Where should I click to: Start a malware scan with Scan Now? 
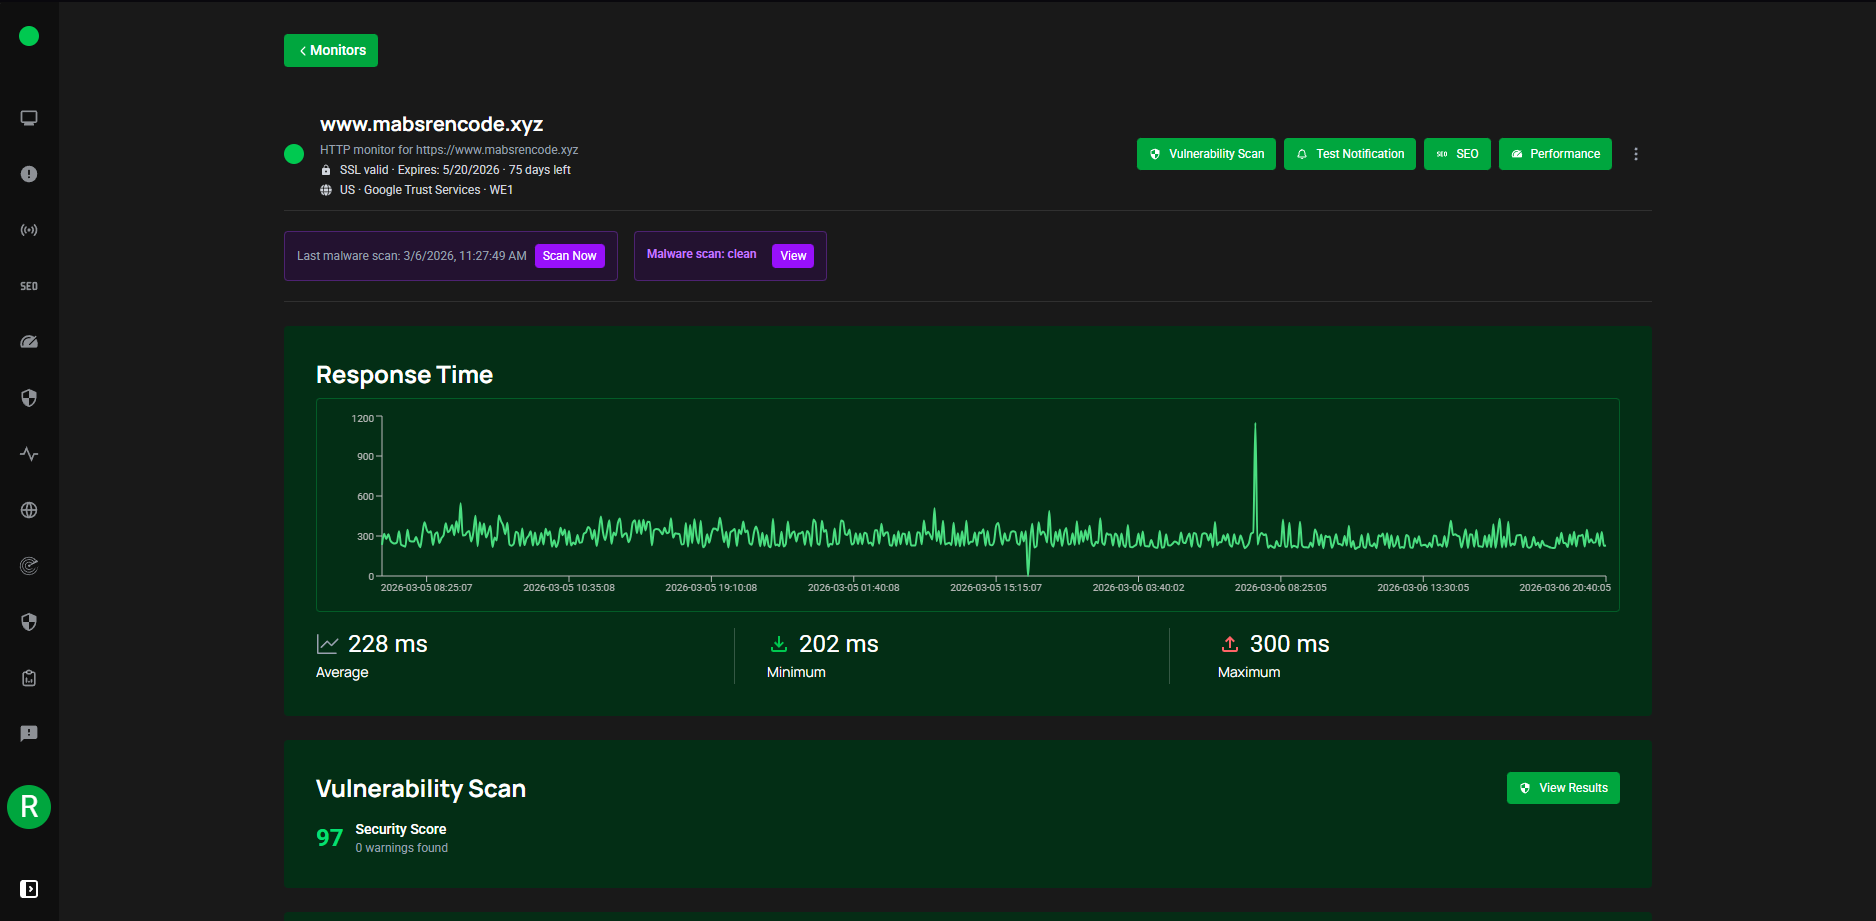[x=569, y=256]
